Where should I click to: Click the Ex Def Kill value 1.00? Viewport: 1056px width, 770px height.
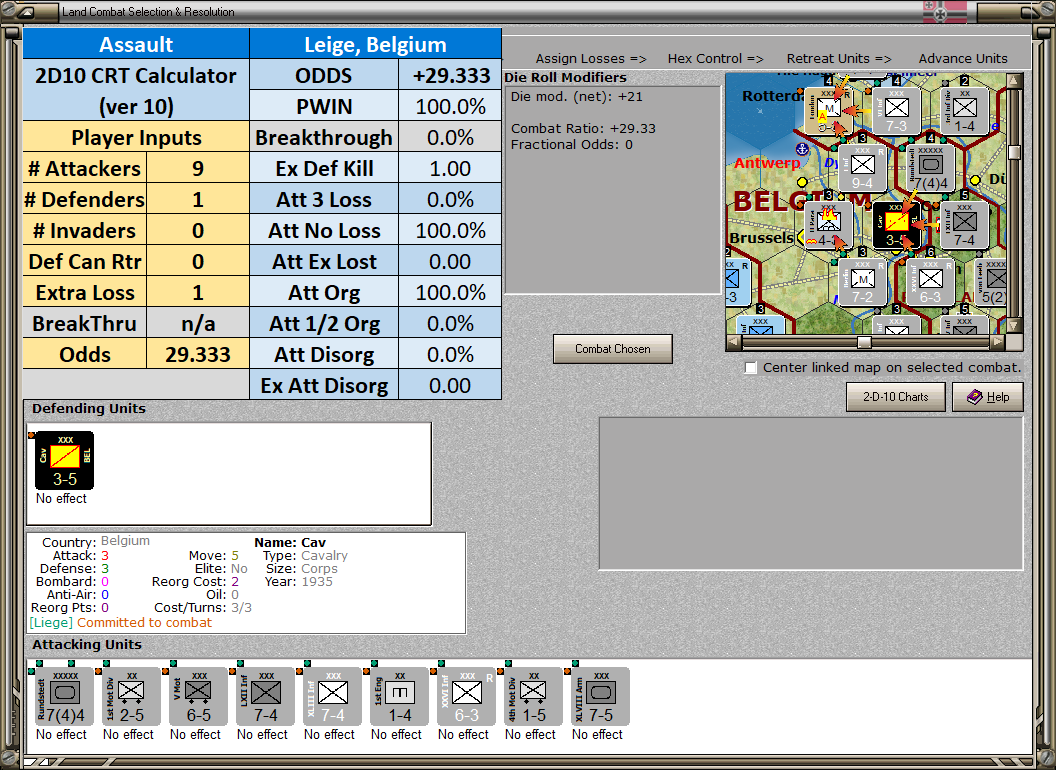pyautogui.click(x=450, y=168)
